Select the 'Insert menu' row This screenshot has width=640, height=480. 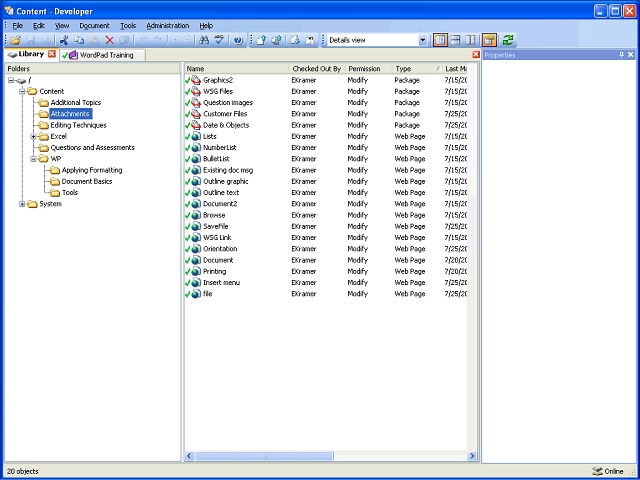[x=326, y=282]
